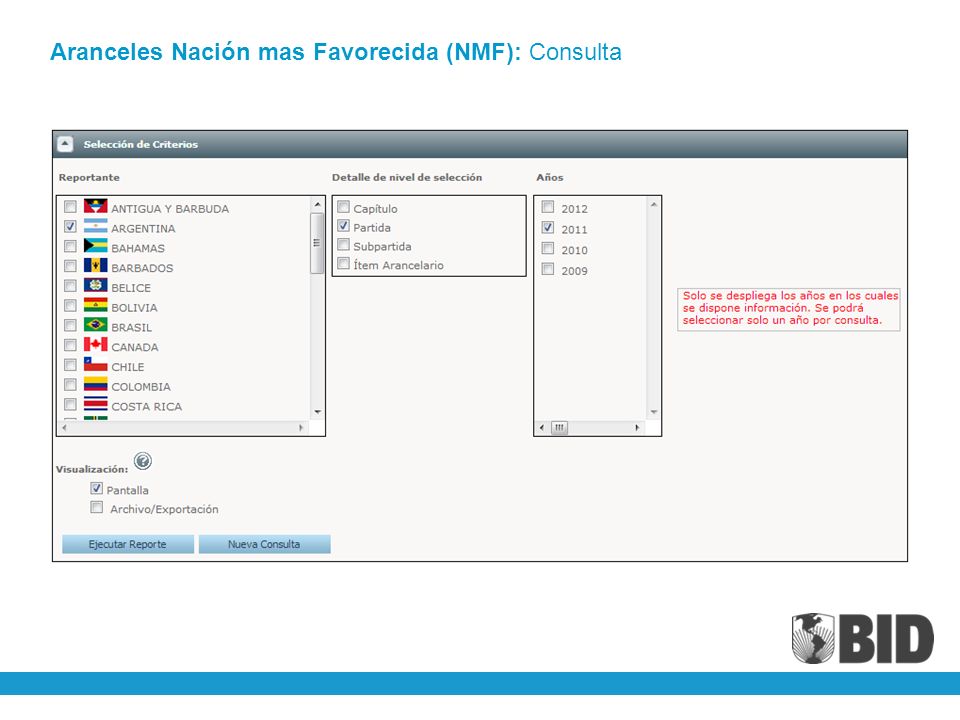Check the BAHAMAS checkbox
This screenshot has width=960, height=720.
[70, 246]
